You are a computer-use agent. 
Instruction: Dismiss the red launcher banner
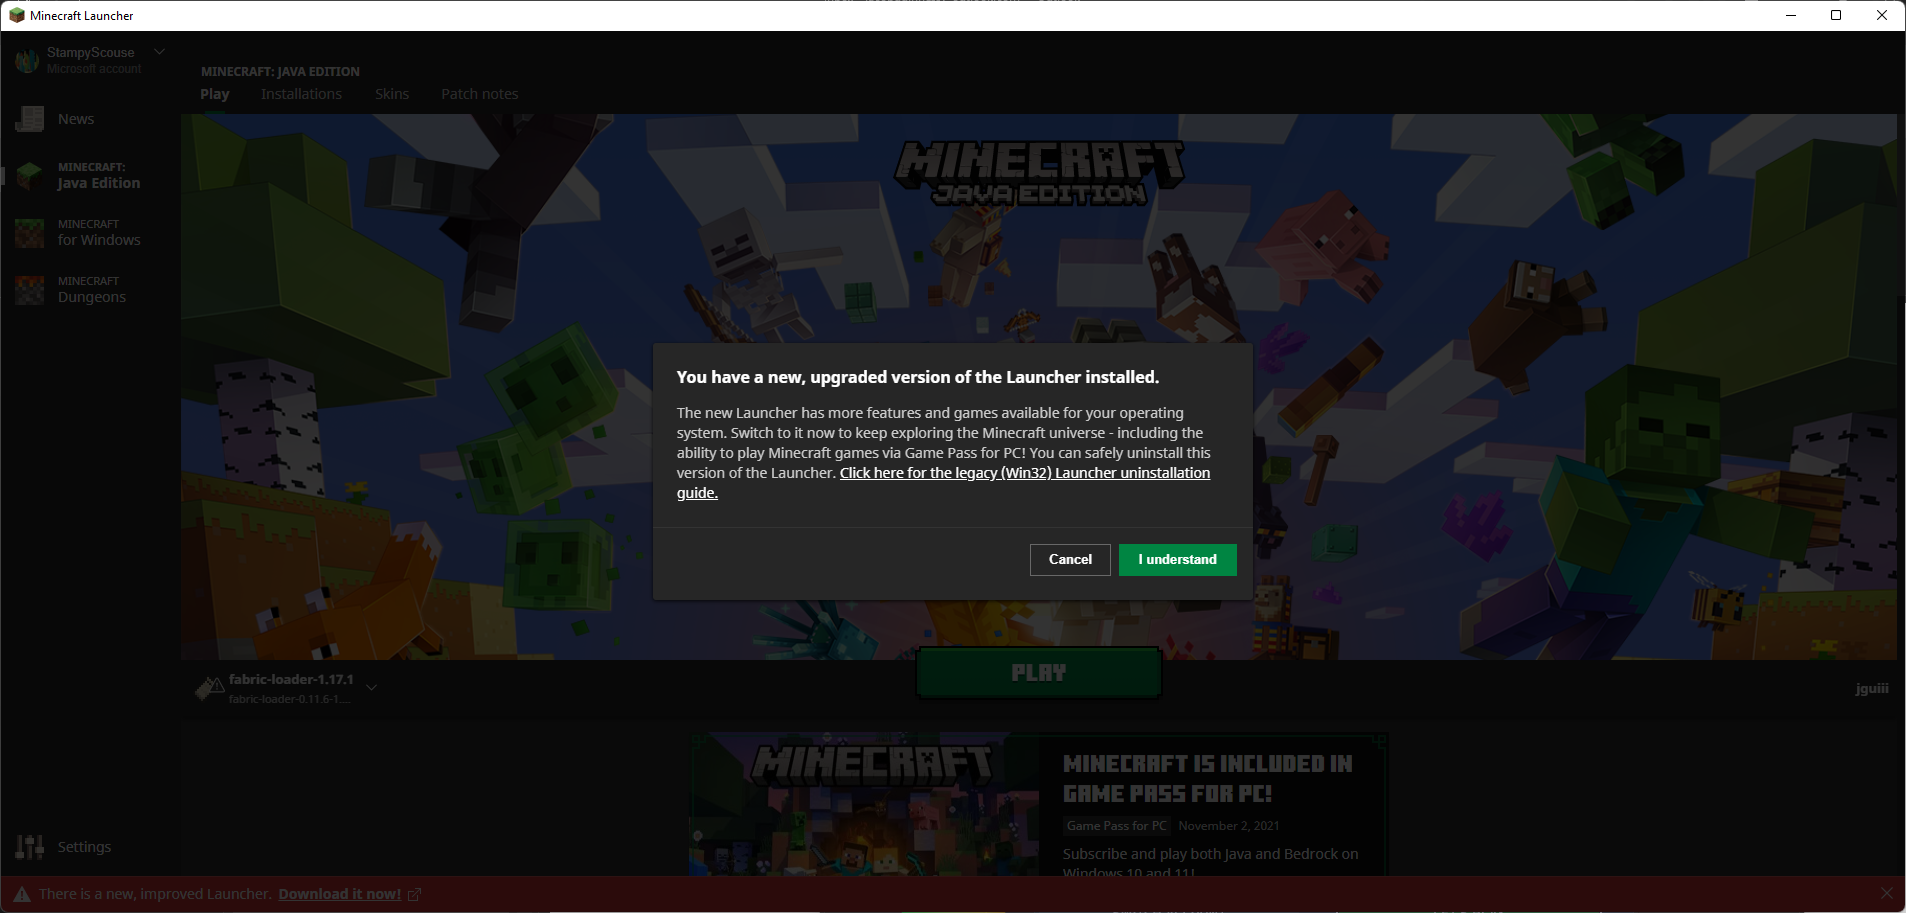coord(1886,893)
